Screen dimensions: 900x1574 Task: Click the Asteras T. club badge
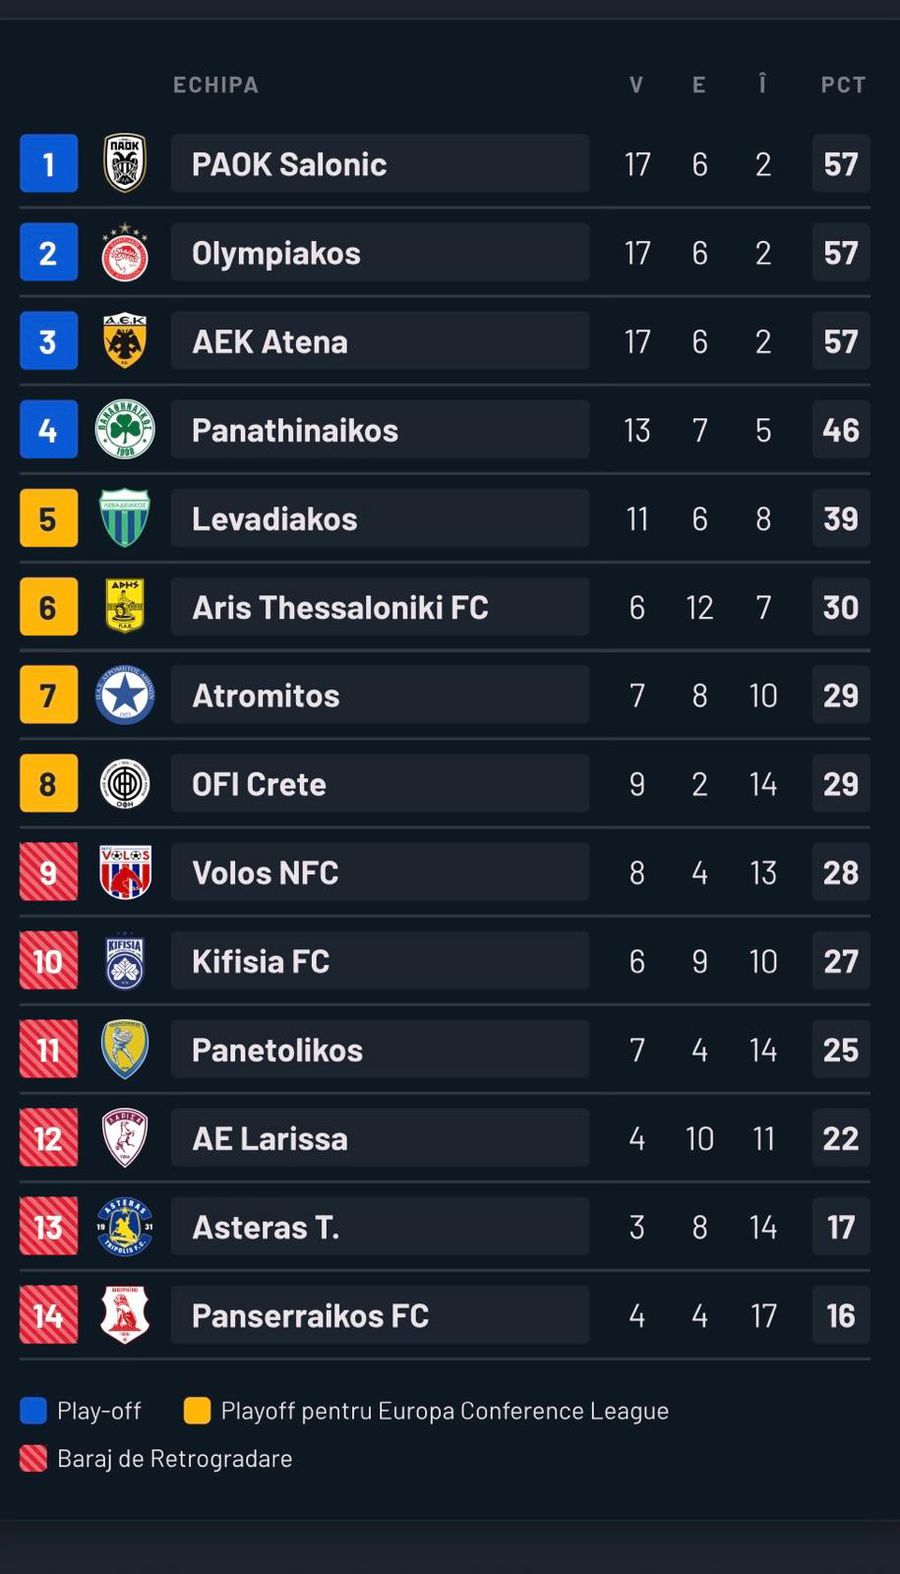tap(125, 1227)
